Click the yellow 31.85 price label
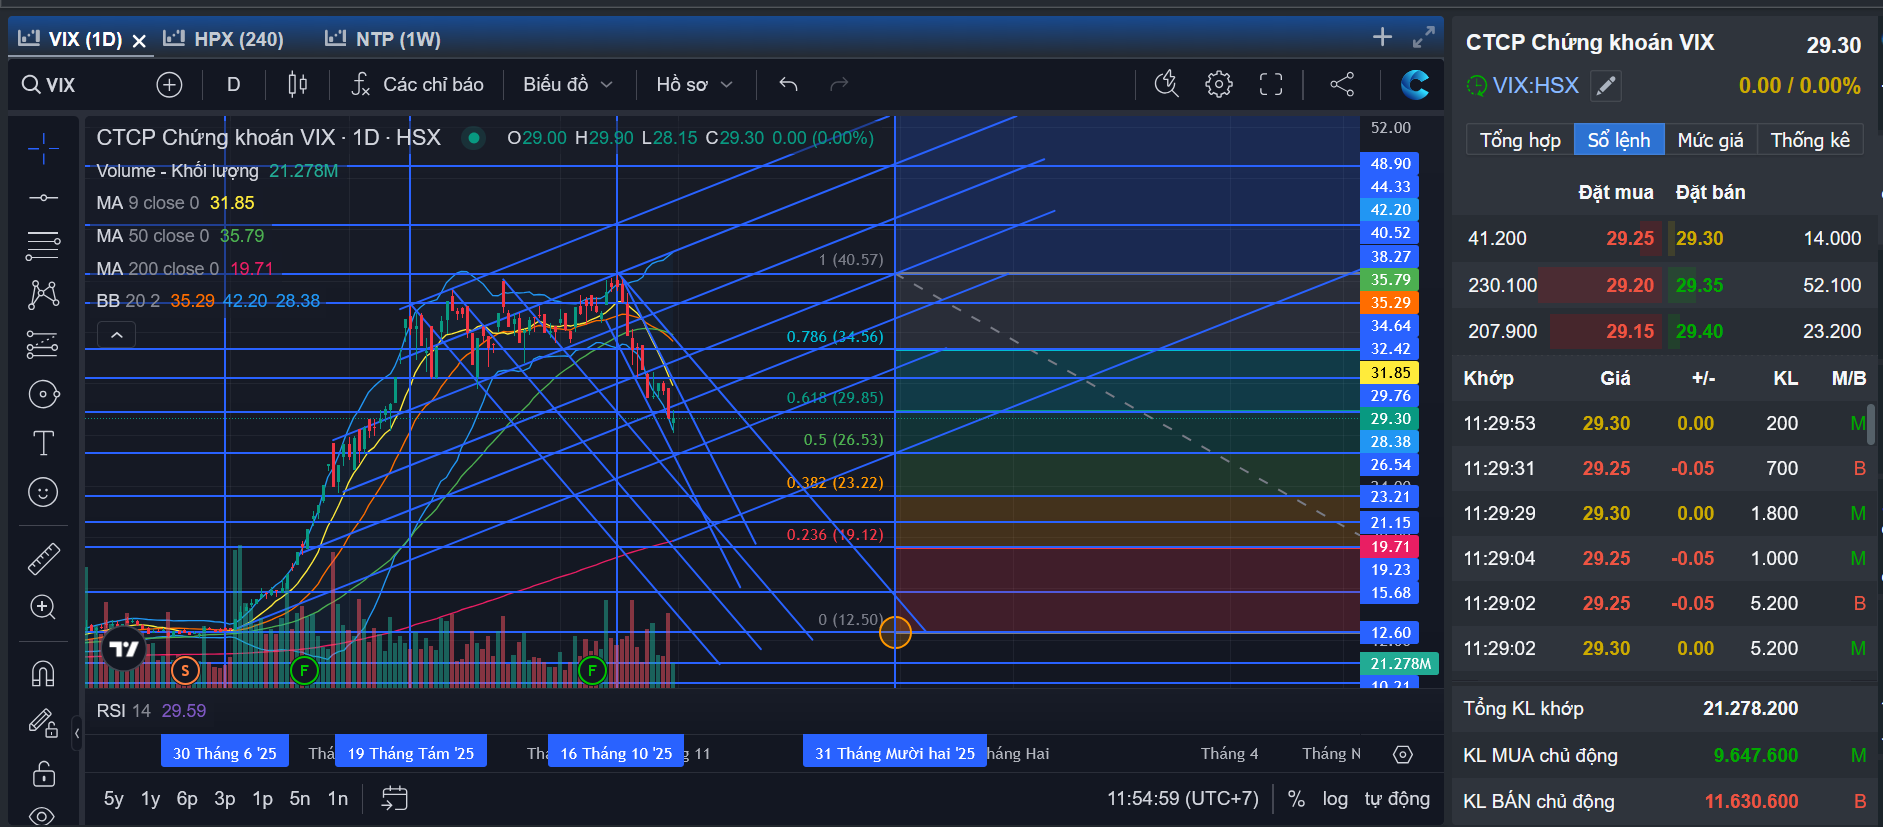 pyautogui.click(x=1390, y=372)
